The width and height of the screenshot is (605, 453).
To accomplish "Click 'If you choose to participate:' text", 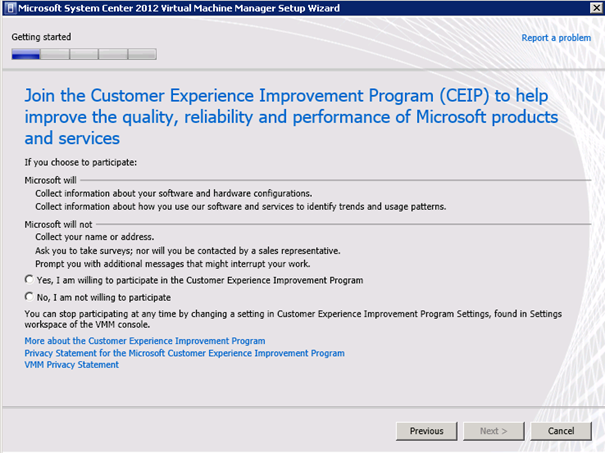I will (81, 162).
